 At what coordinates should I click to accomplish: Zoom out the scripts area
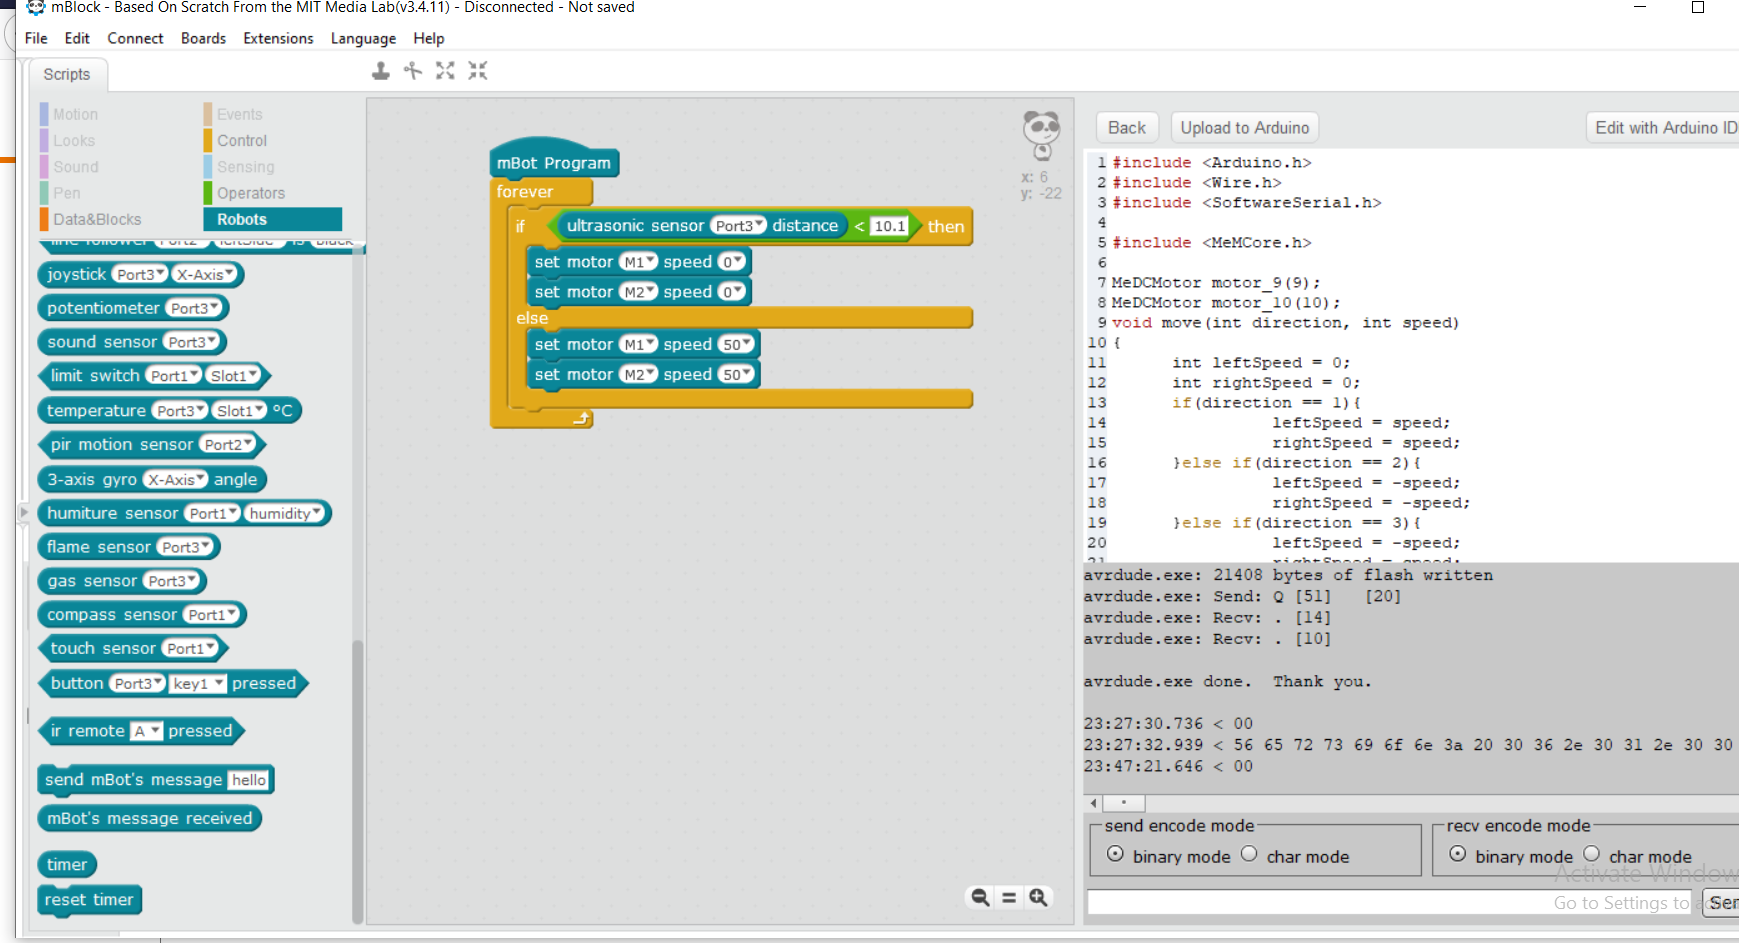point(980,897)
